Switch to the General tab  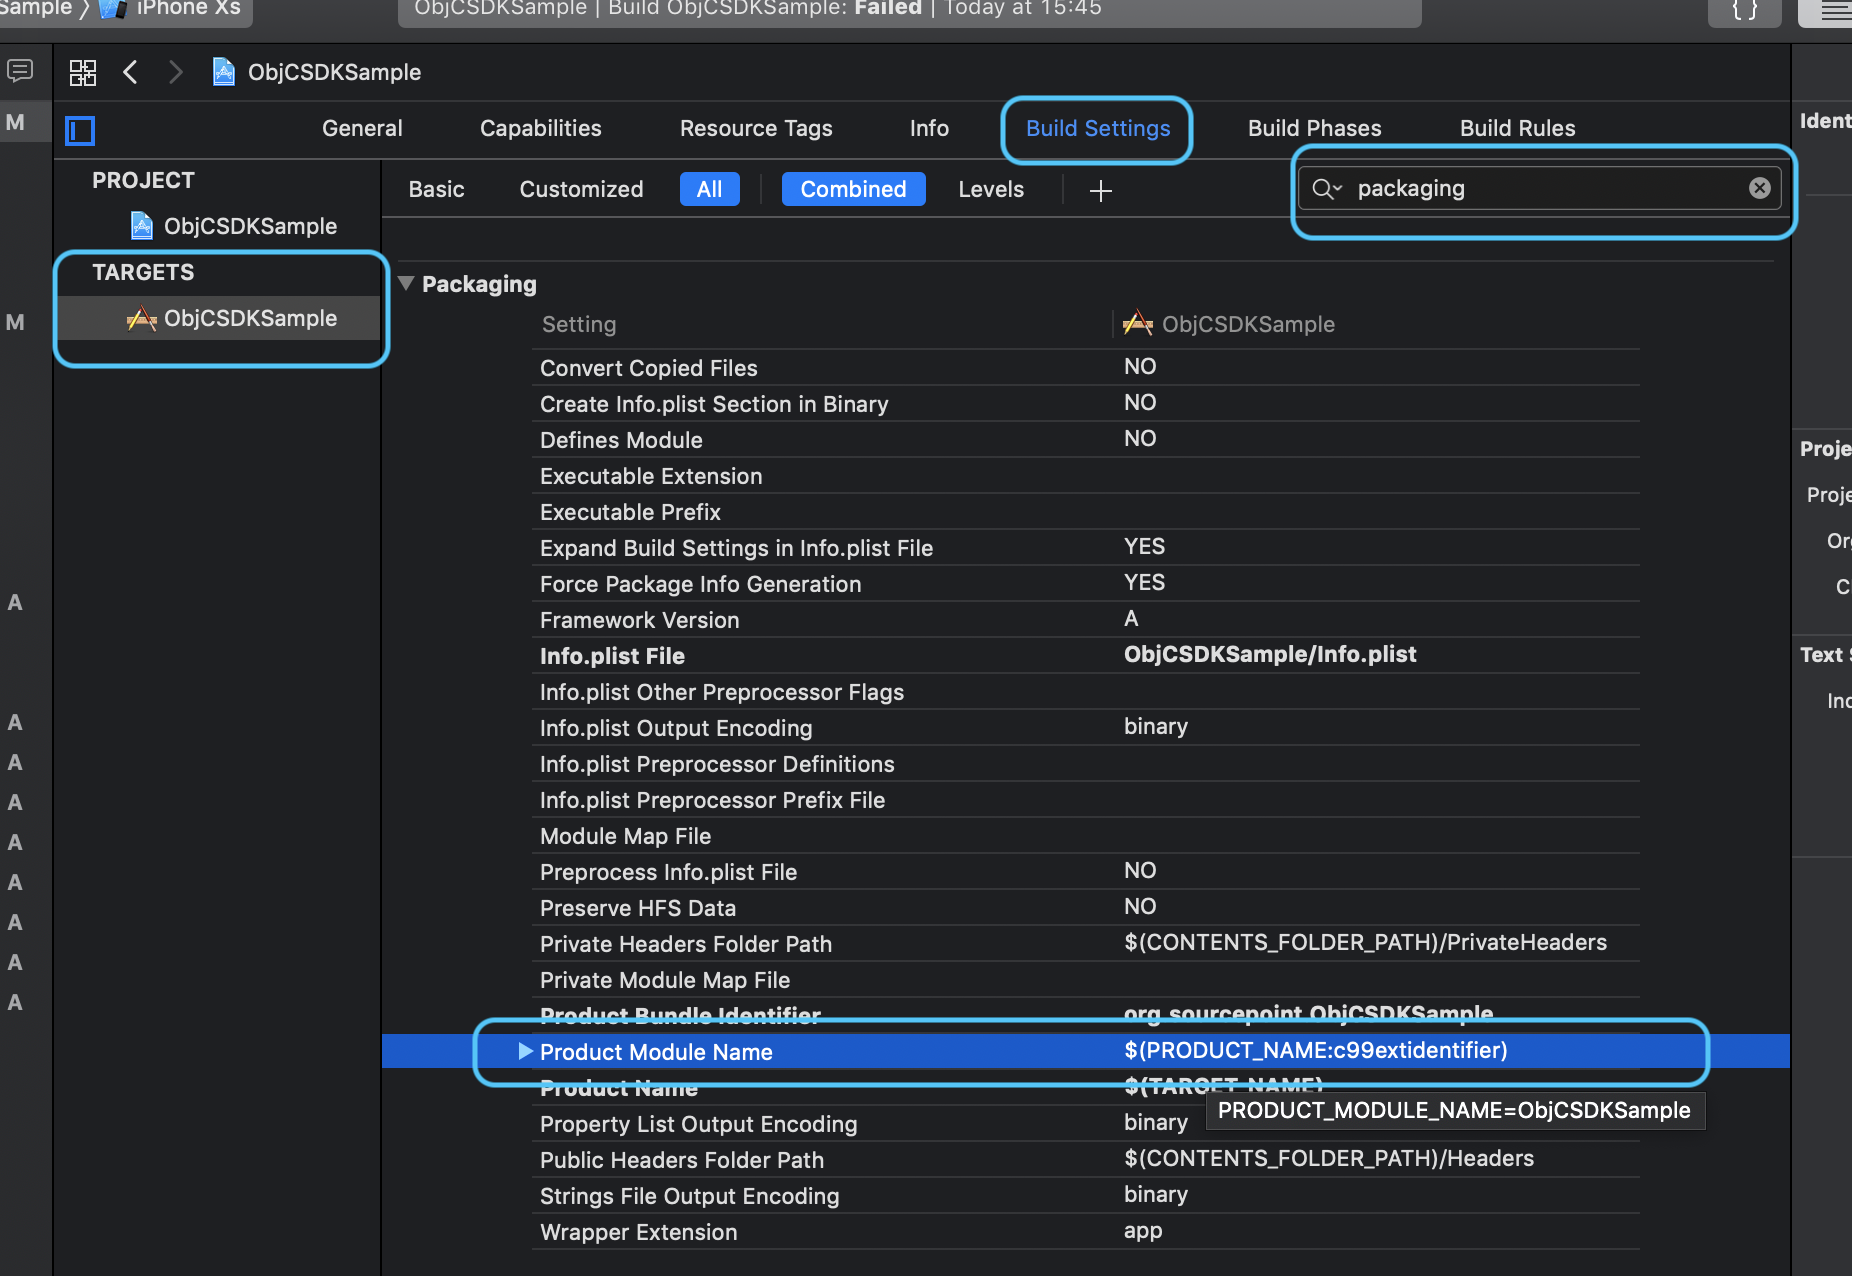362,128
